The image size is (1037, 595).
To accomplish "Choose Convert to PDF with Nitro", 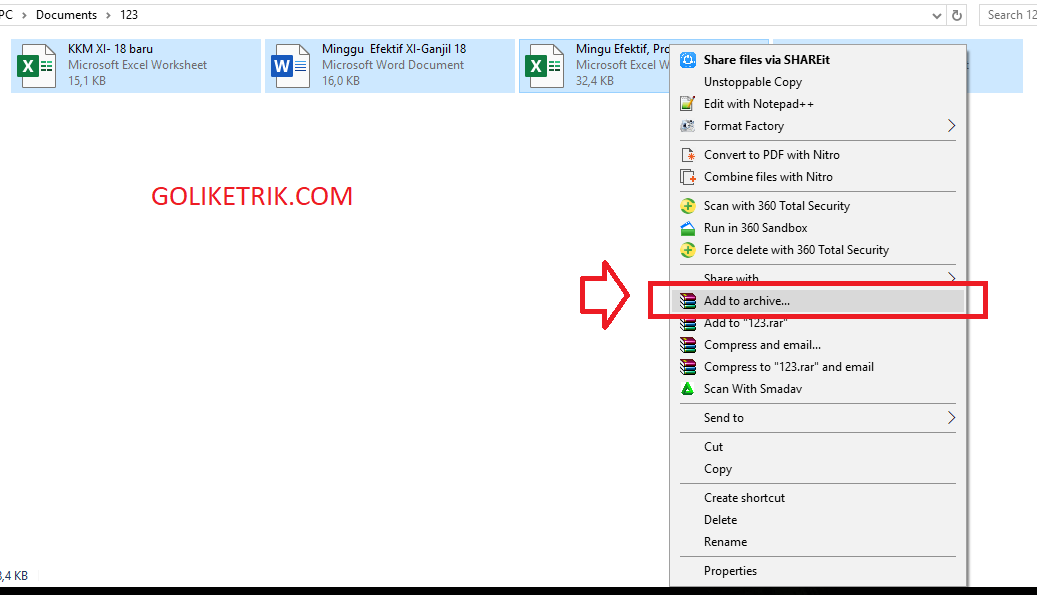I will (817, 155).
